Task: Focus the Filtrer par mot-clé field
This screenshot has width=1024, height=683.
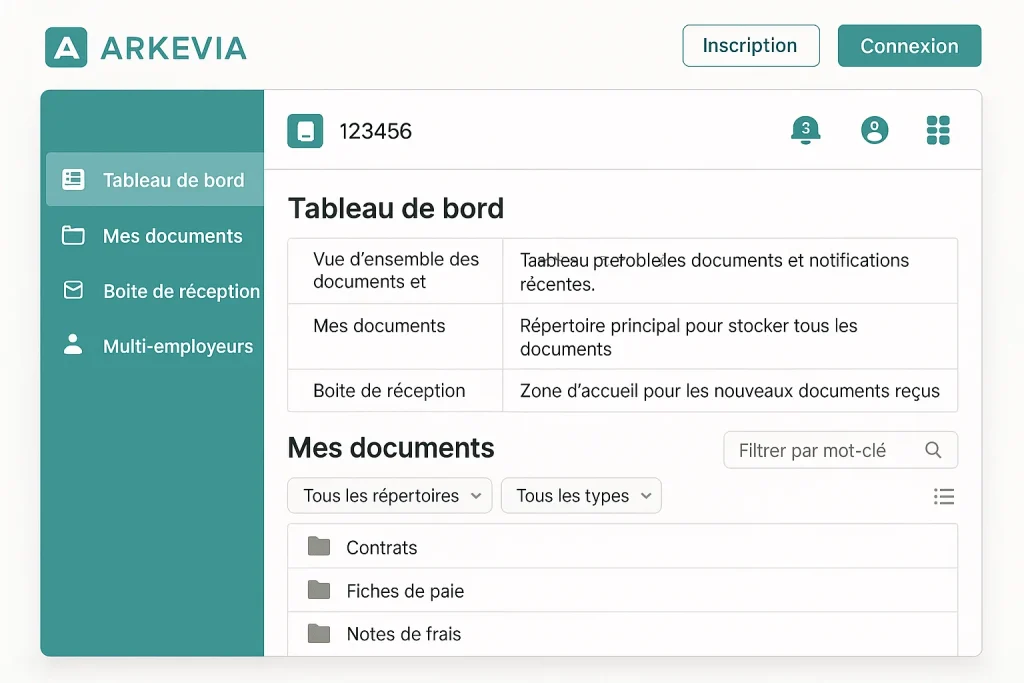Action: (x=820, y=450)
